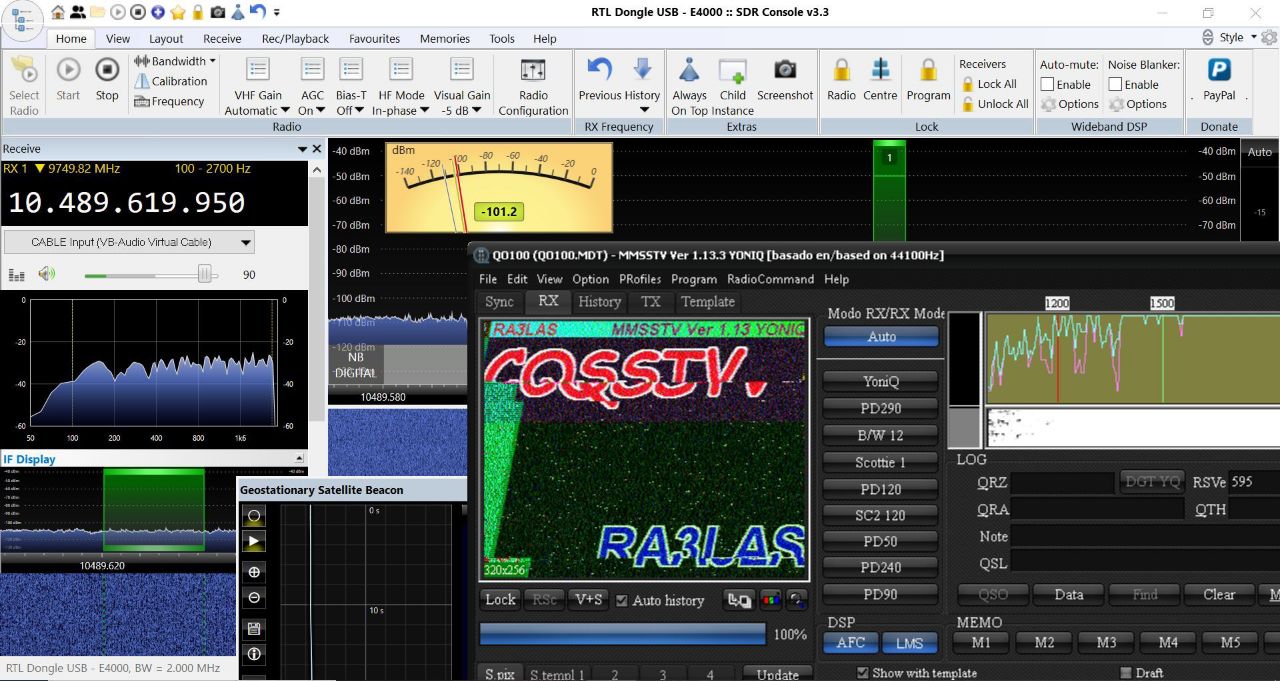Click info icon in Satellite Beacon panel
This screenshot has width=1280, height=681.
pos(254,654)
